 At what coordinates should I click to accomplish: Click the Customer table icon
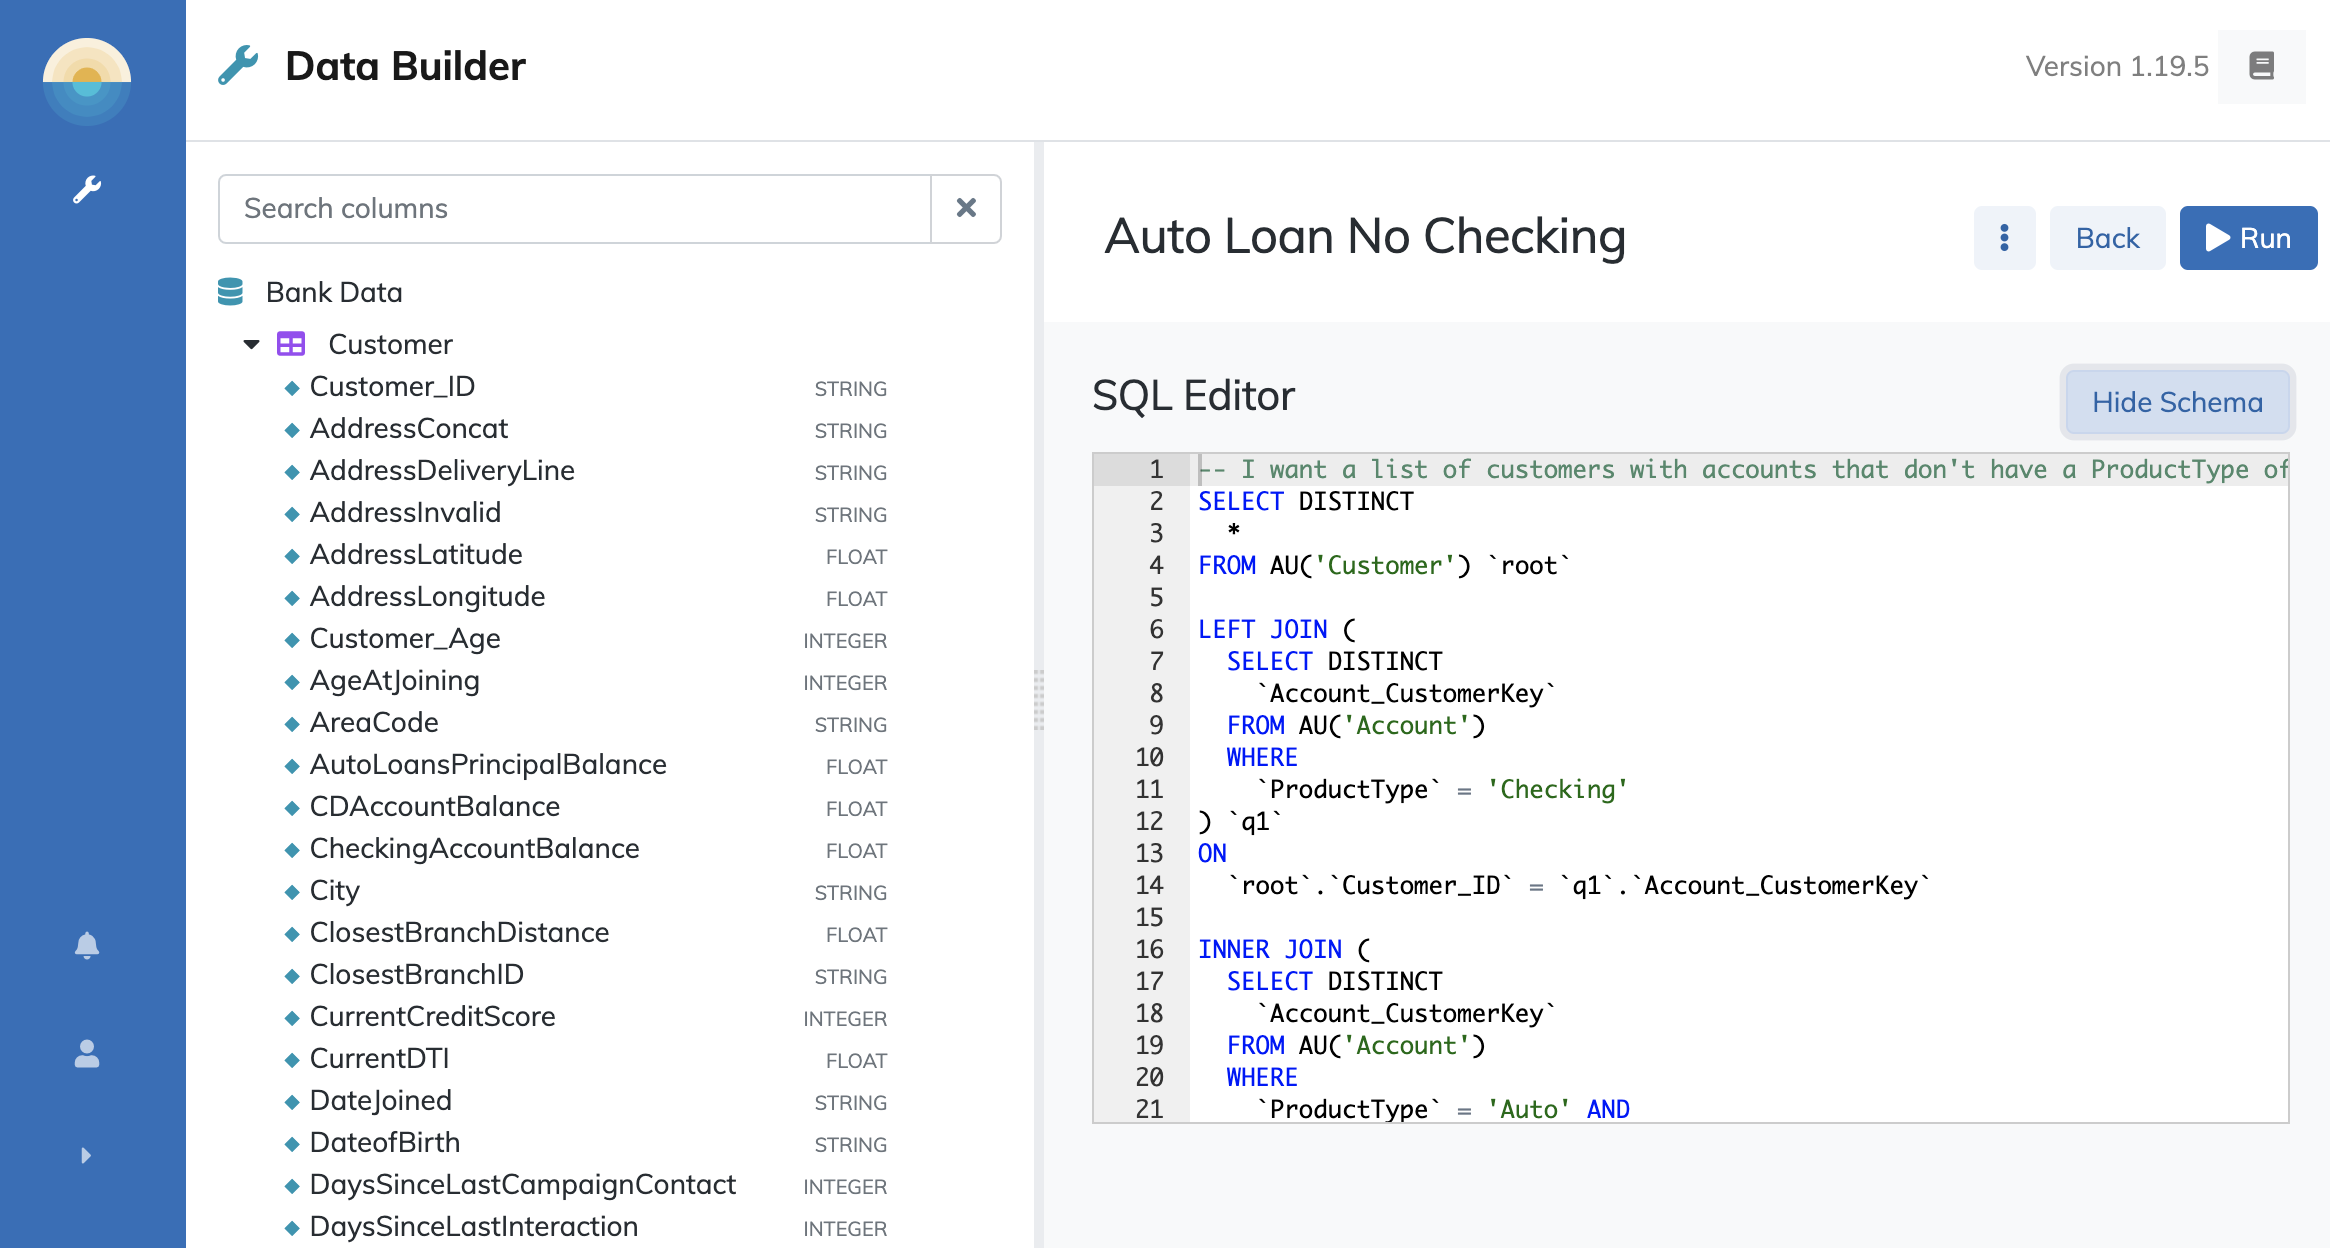click(x=291, y=344)
